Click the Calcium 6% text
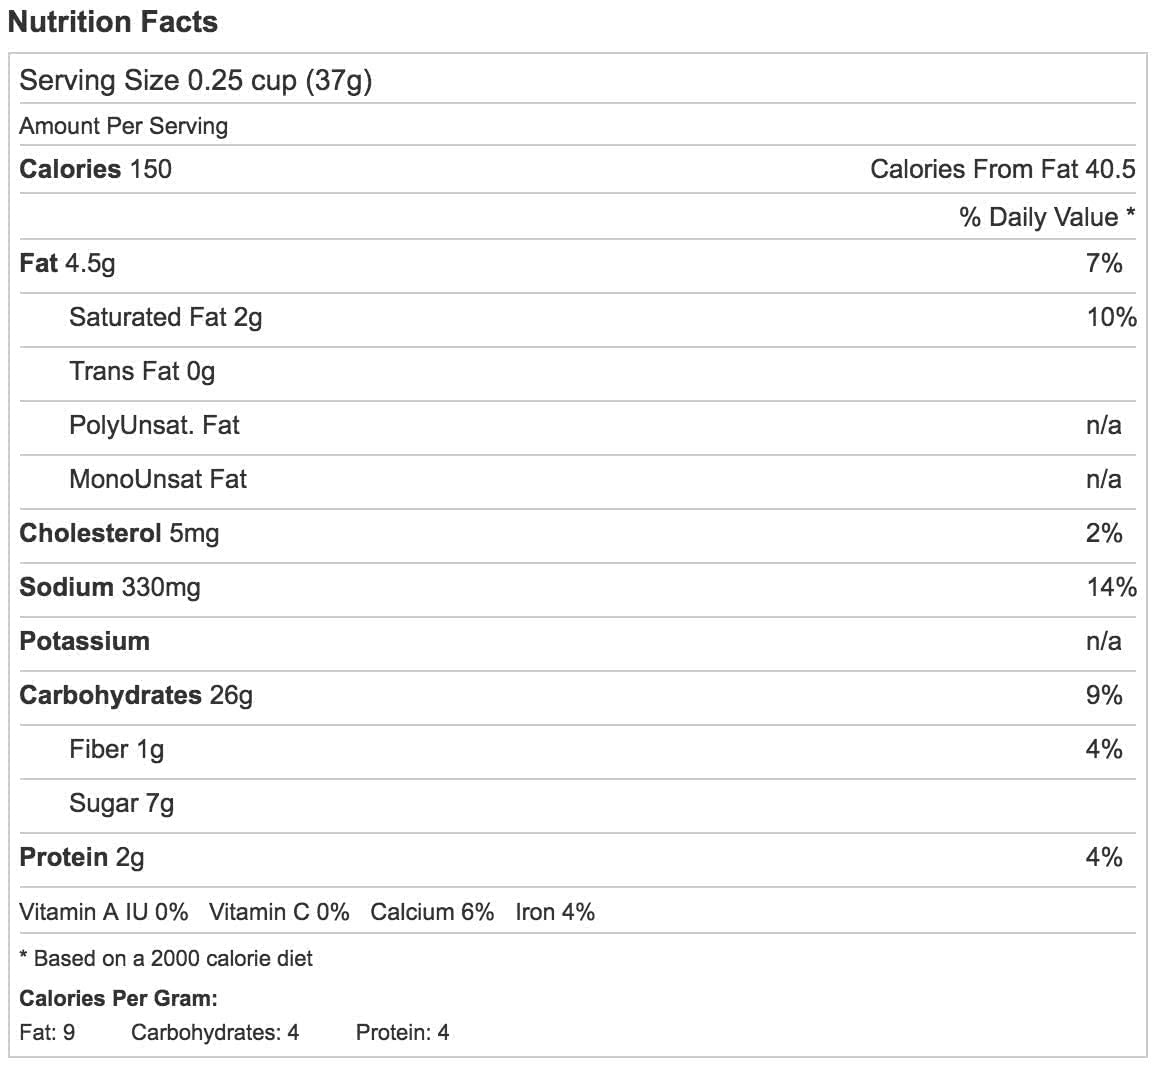The width and height of the screenshot is (1158, 1068). click(432, 912)
